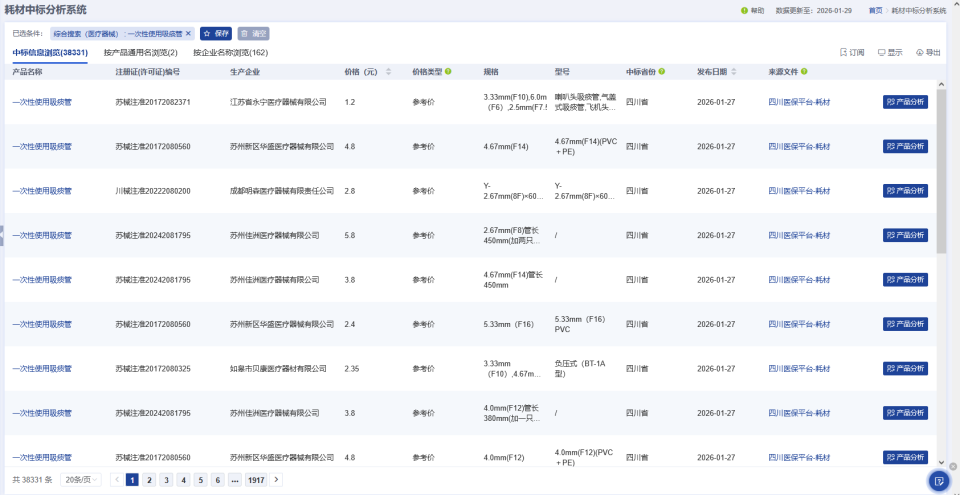
Task: Click the 共 38331 条 total count
Action: pyautogui.click(x=32, y=480)
